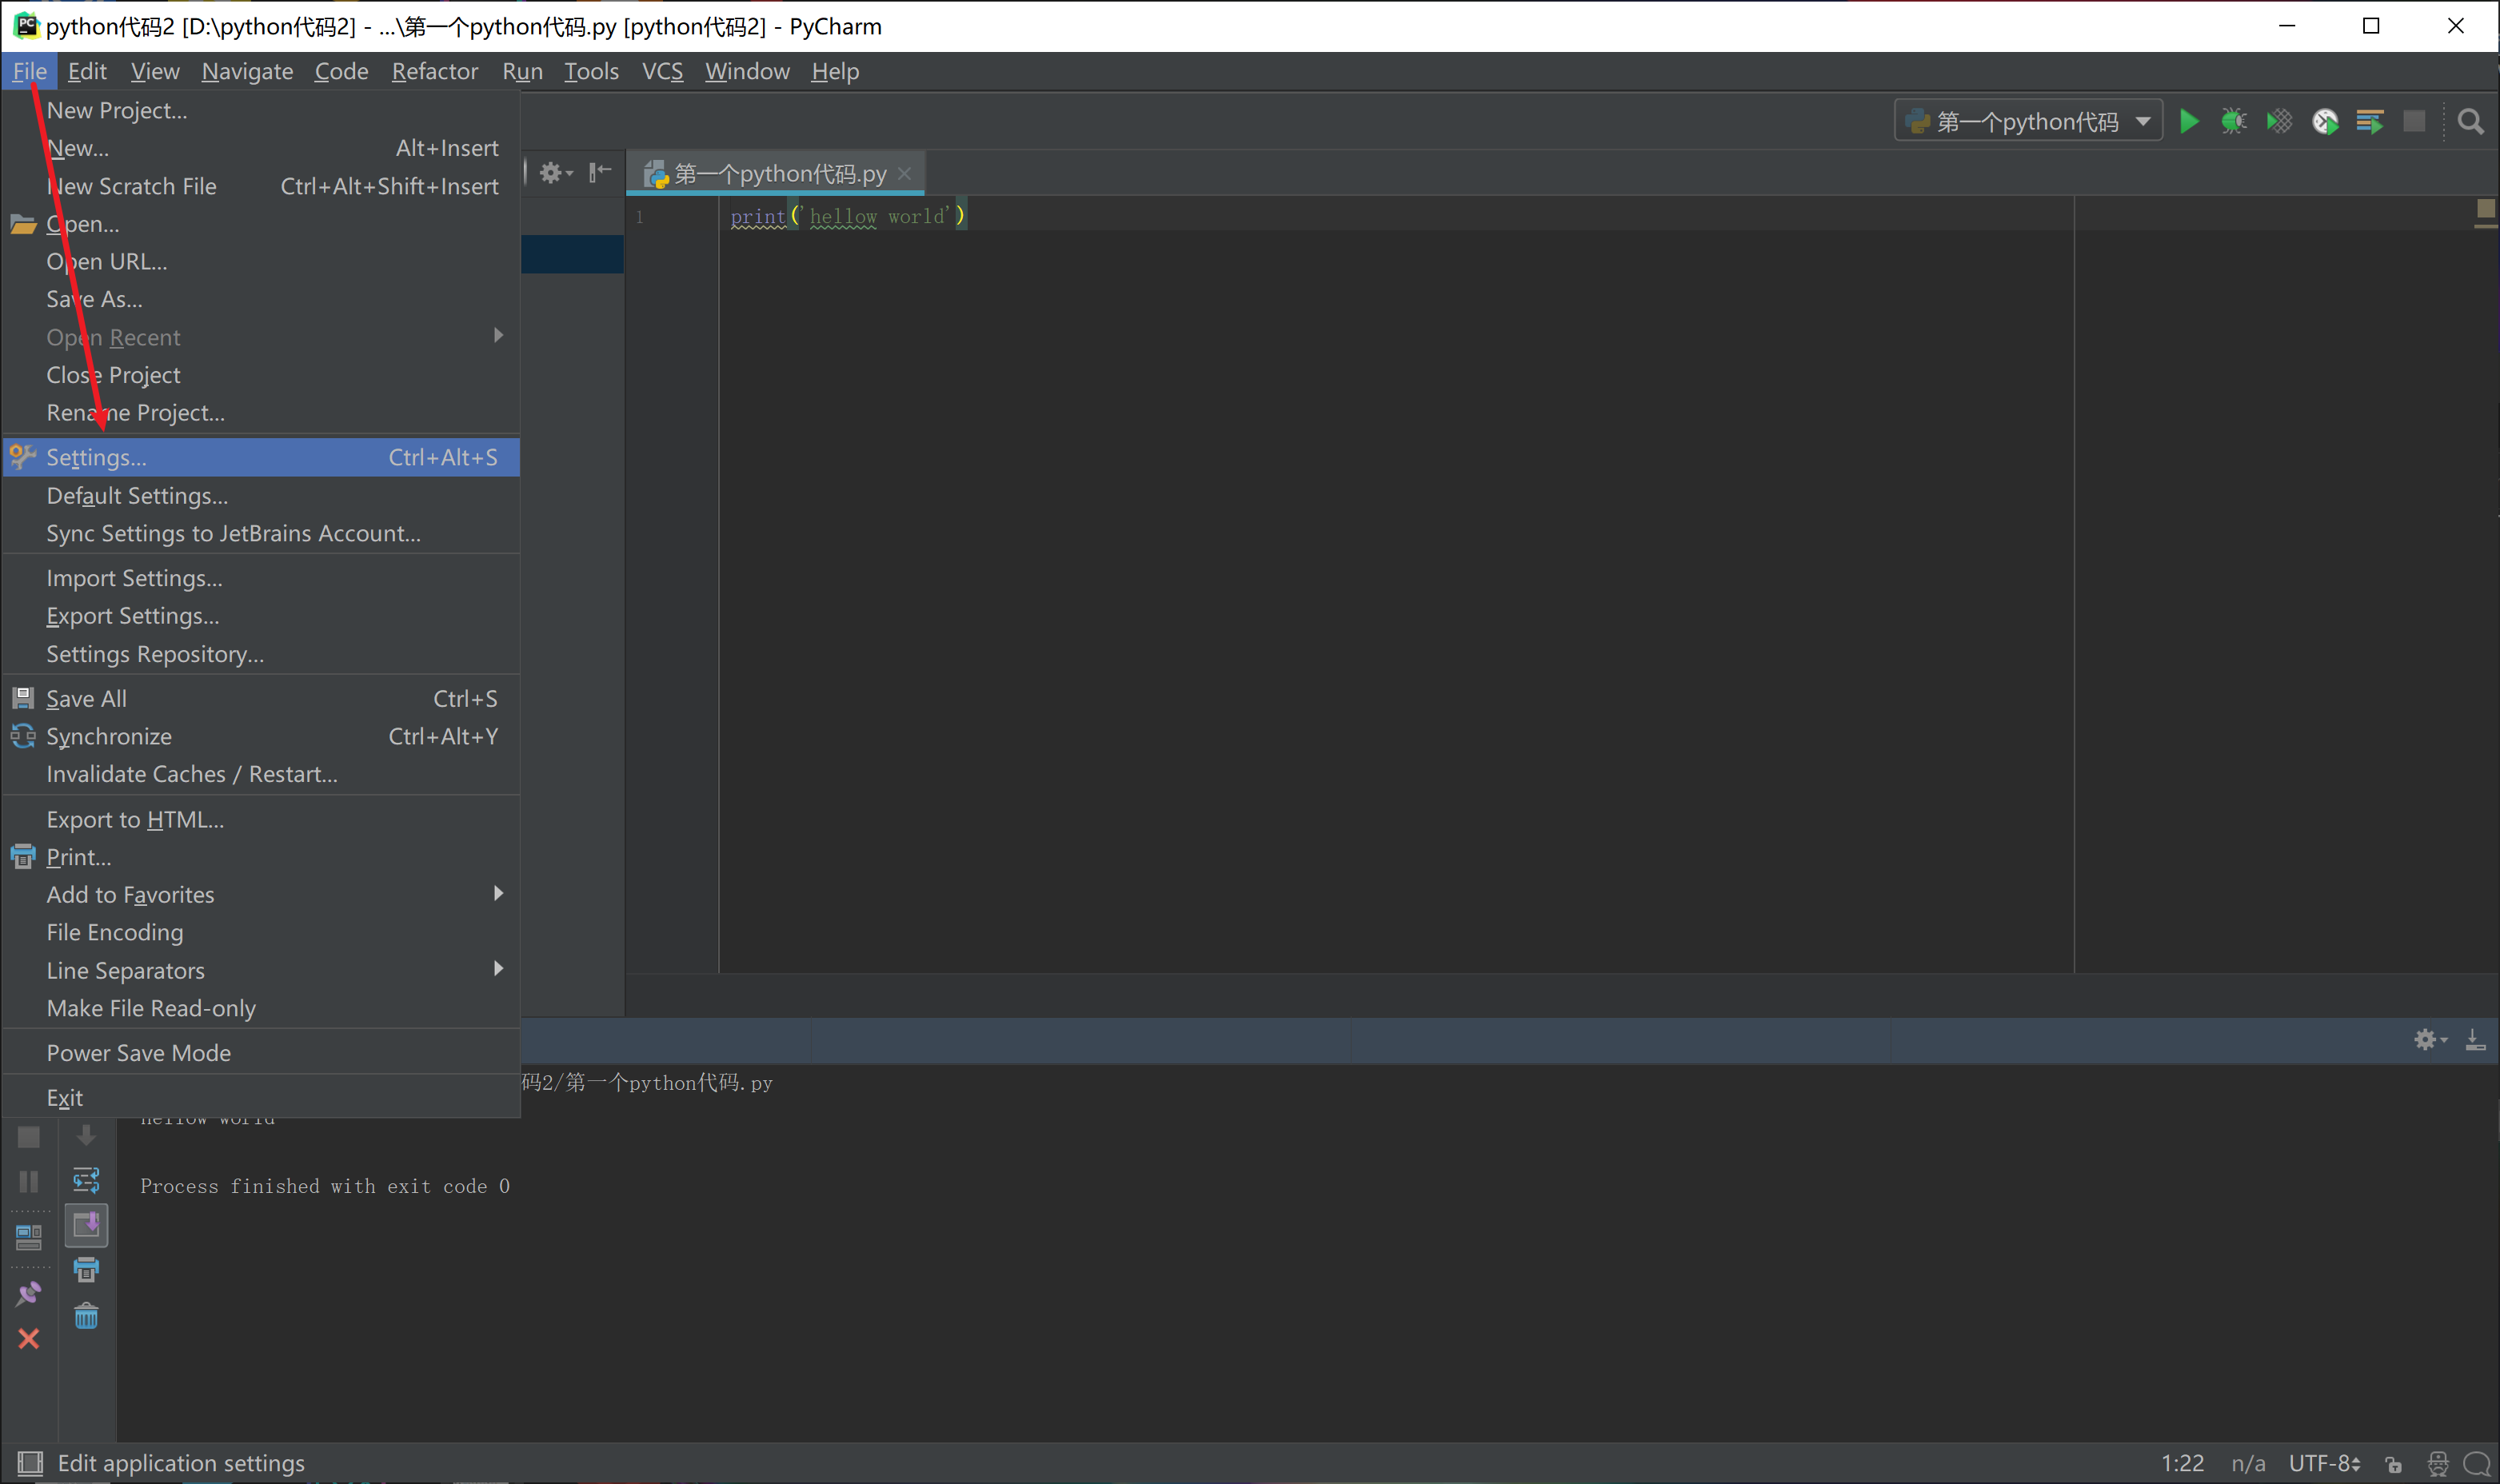The height and width of the screenshot is (1484, 2500).
Task: Click Exit in File menu
Action: pos(262,1097)
